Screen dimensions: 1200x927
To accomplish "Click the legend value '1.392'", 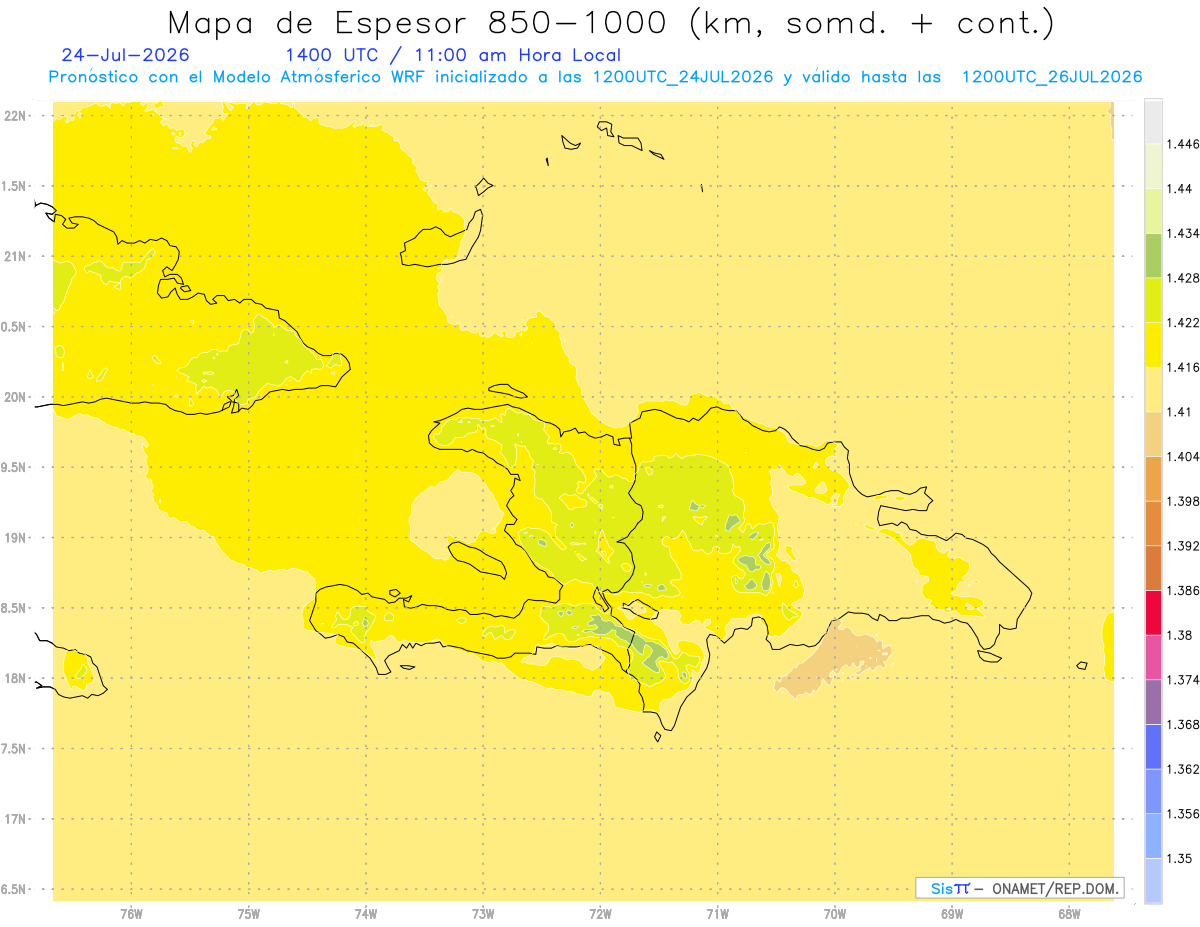I will 1184,546.
